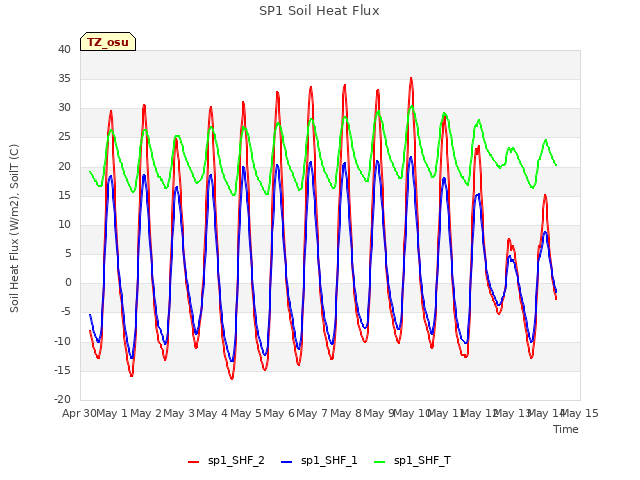Click the red sp1_SHF_2 legend swatch

193,462
